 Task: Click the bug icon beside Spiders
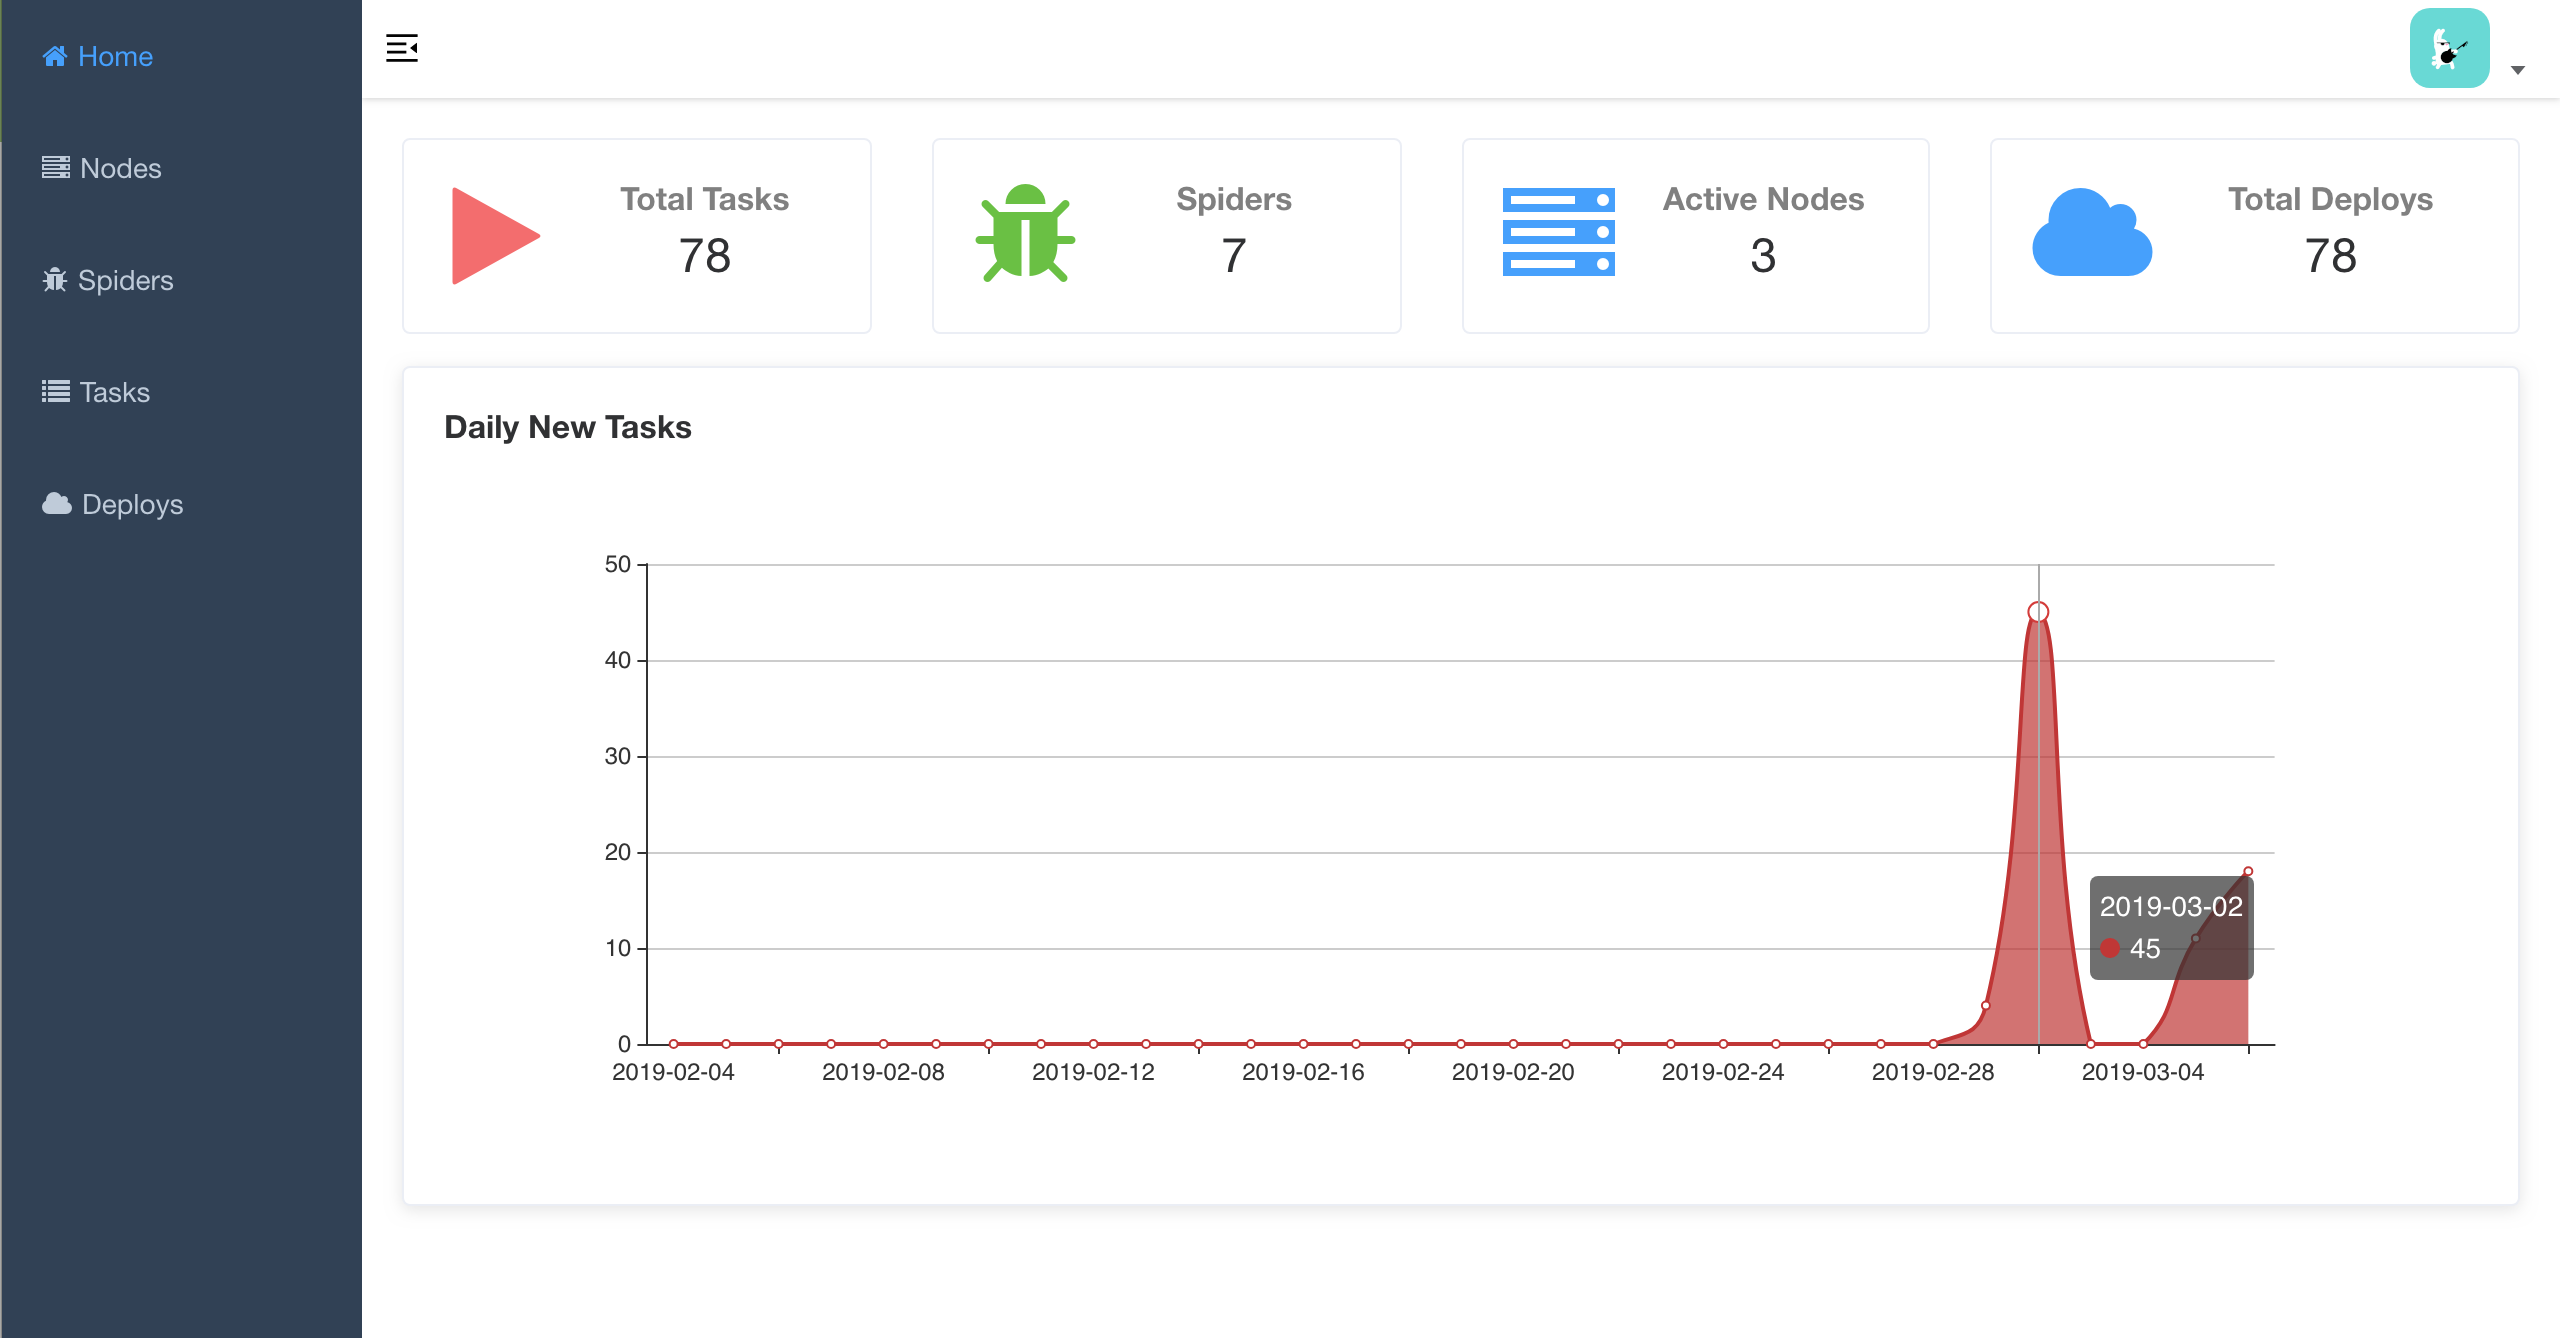[55, 280]
